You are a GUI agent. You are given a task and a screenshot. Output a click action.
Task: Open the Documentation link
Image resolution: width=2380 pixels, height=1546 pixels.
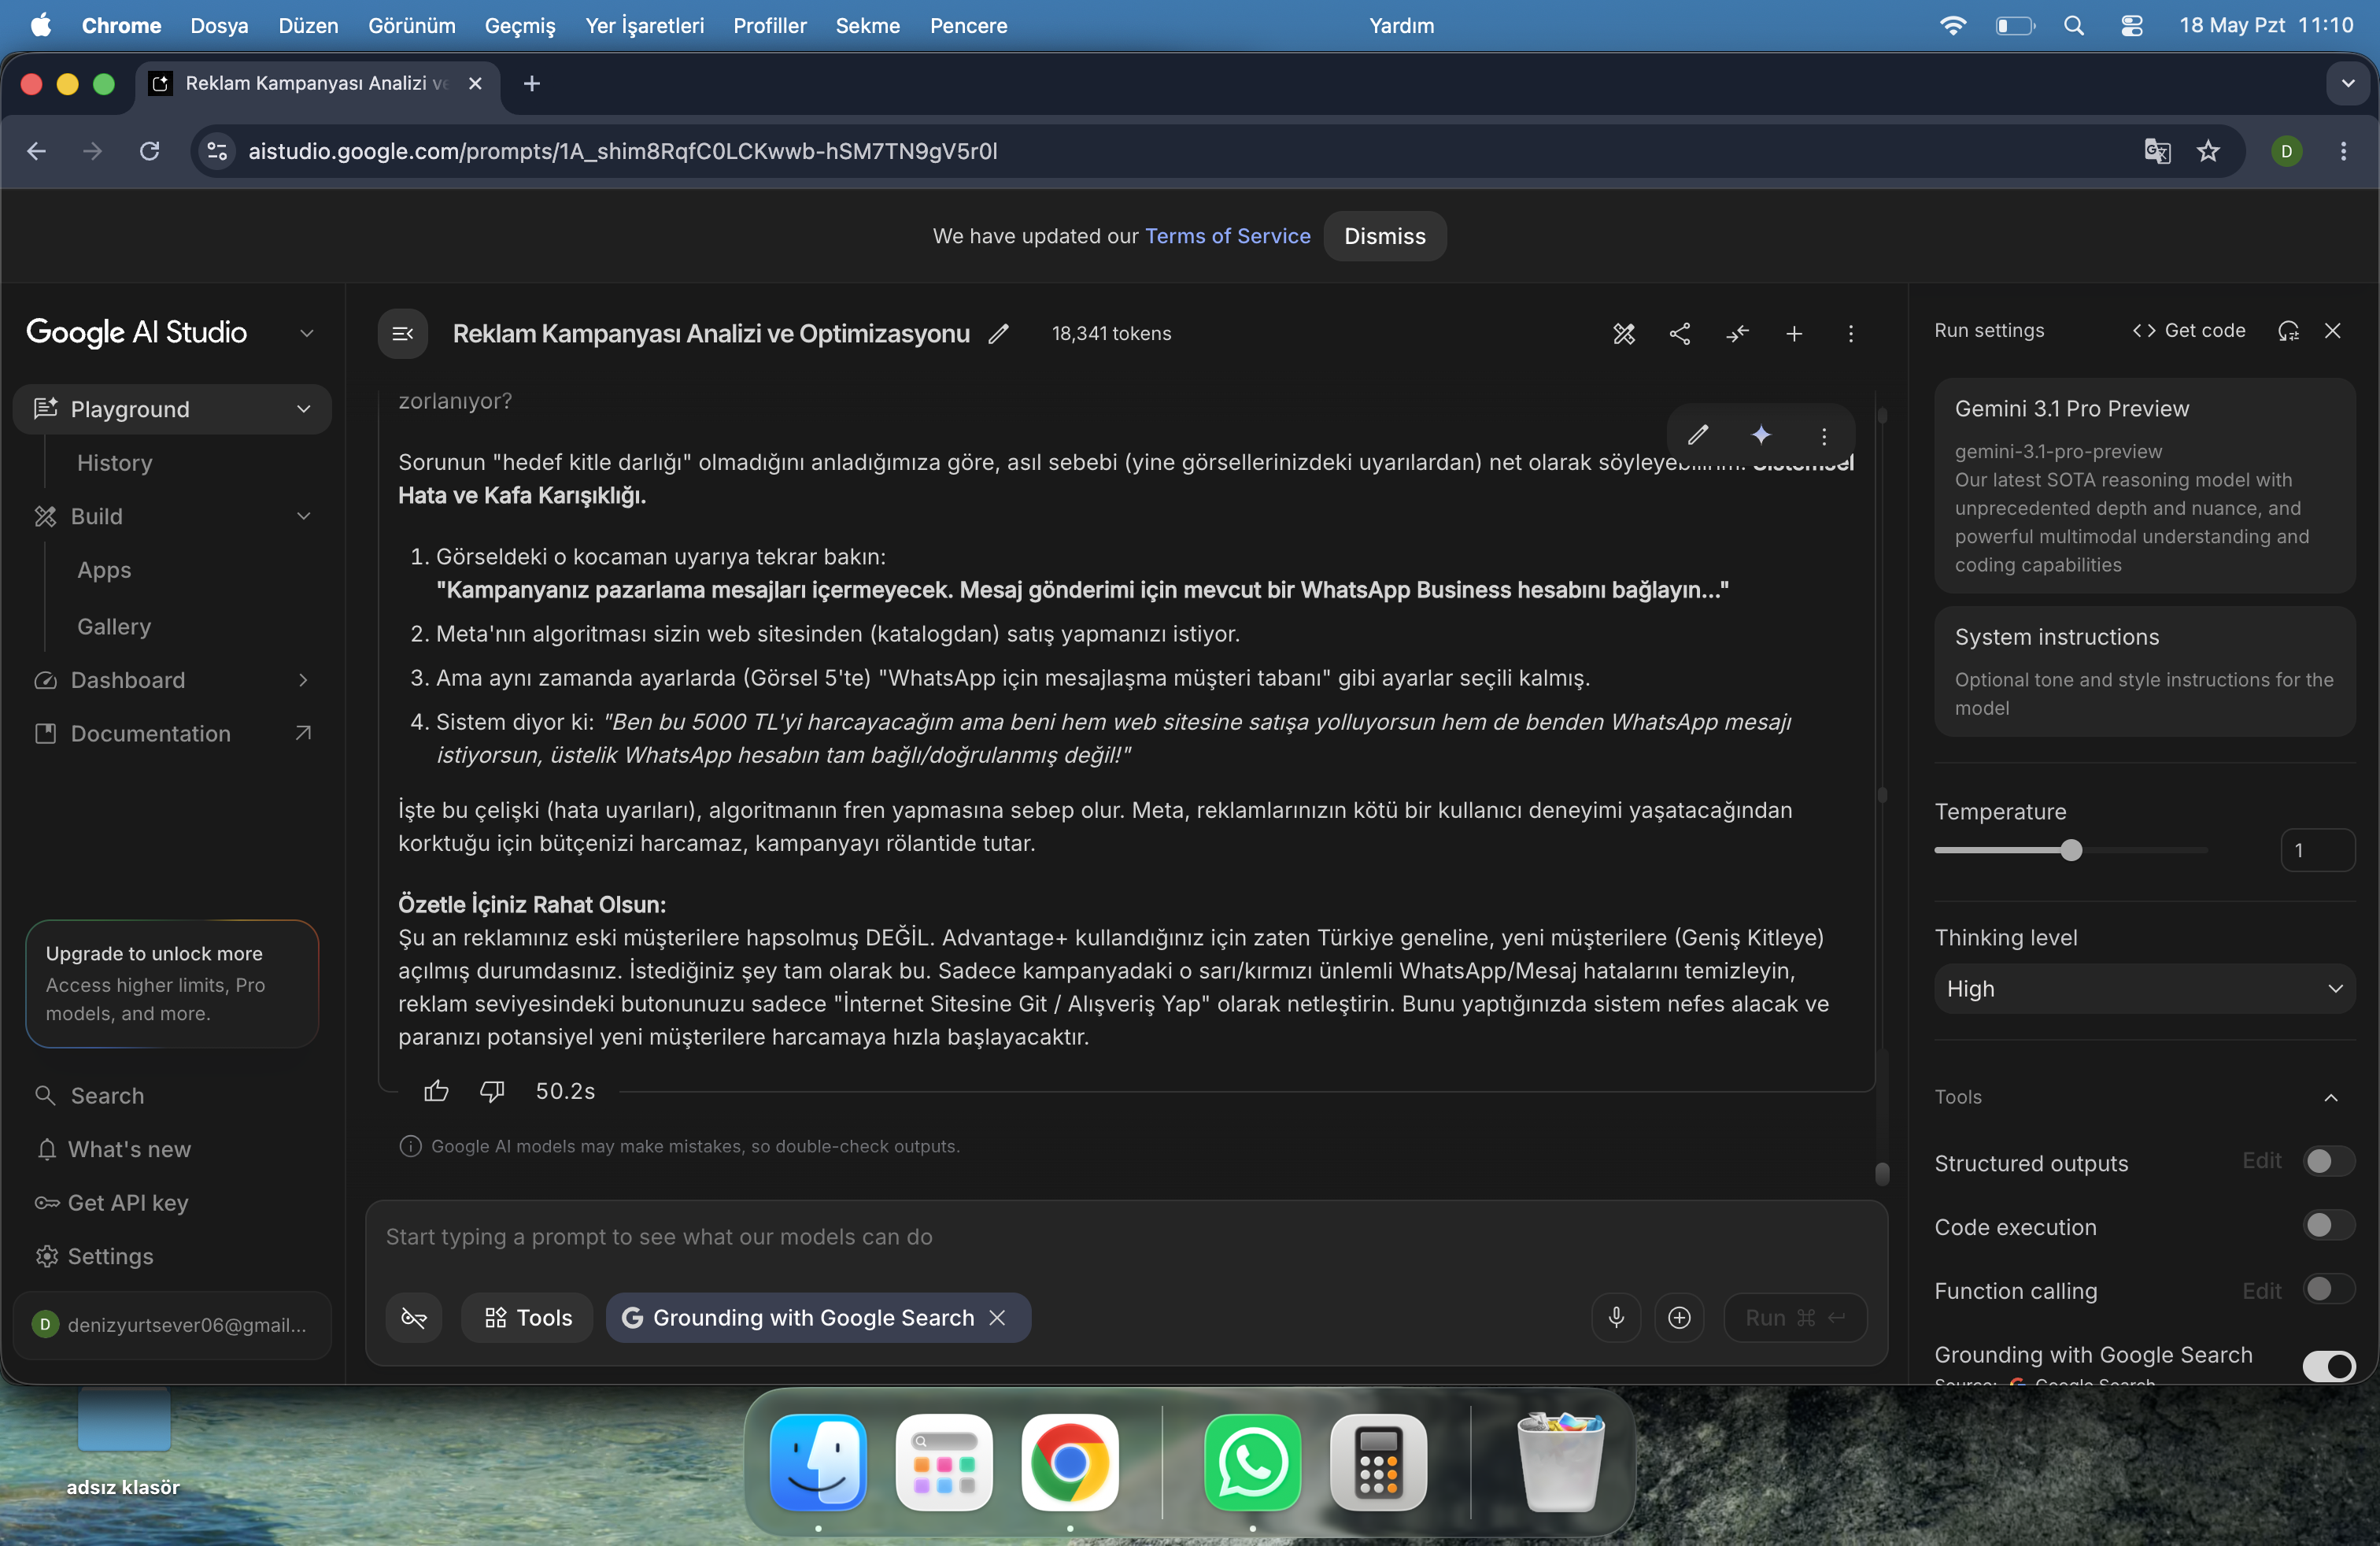click(172, 734)
